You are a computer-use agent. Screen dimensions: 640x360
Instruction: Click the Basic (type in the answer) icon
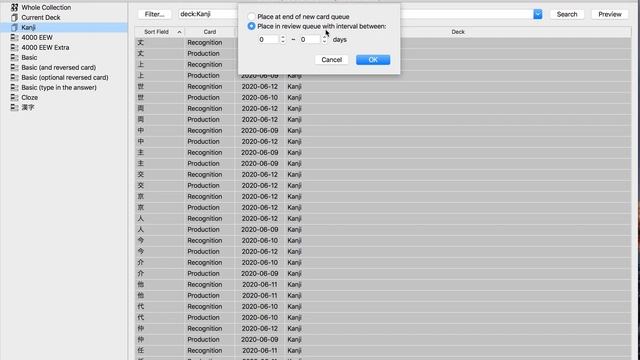click(14, 87)
